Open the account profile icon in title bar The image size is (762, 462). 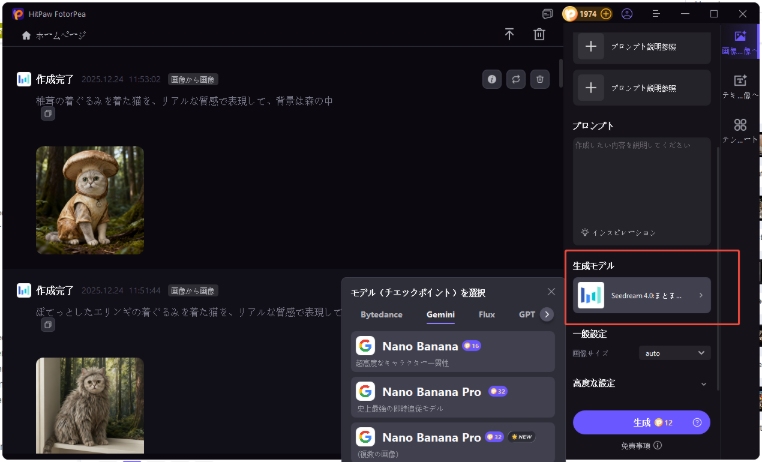[x=627, y=14]
